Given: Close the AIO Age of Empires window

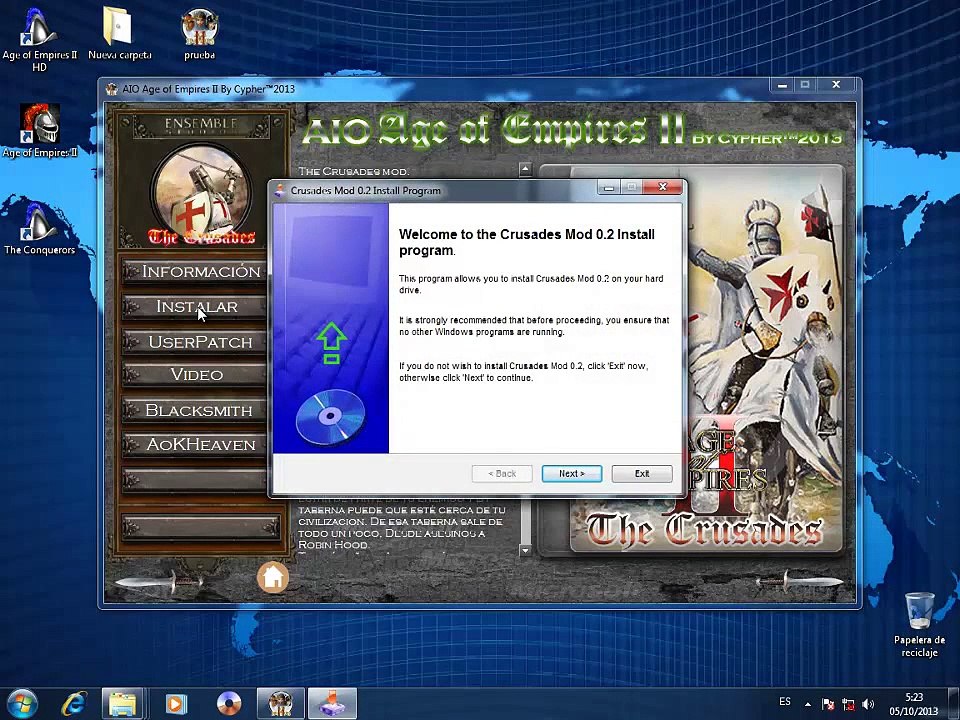Looking at the screenshot, I should coord(836,84).
